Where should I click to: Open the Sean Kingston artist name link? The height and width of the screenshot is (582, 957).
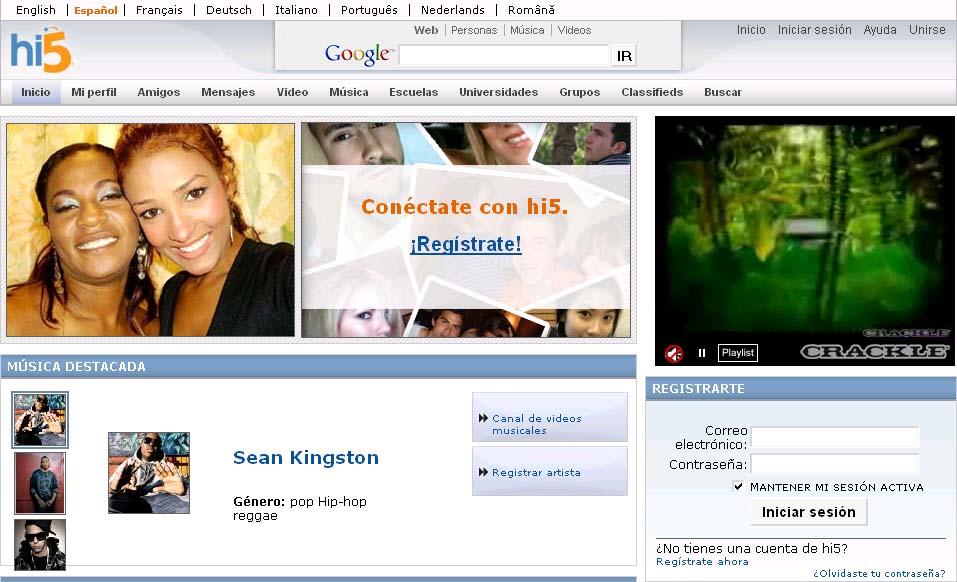pyautogui.click(x=306, y=458)
